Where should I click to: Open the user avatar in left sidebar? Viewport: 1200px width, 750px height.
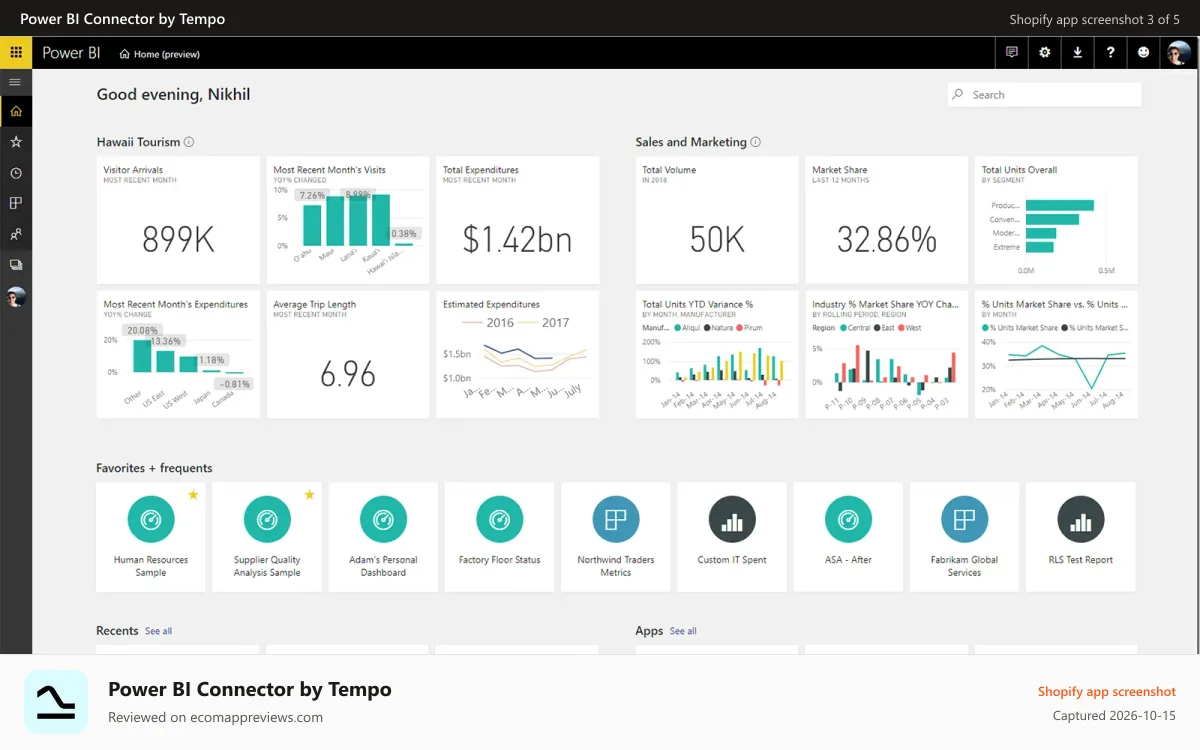[x=16, y=296]
